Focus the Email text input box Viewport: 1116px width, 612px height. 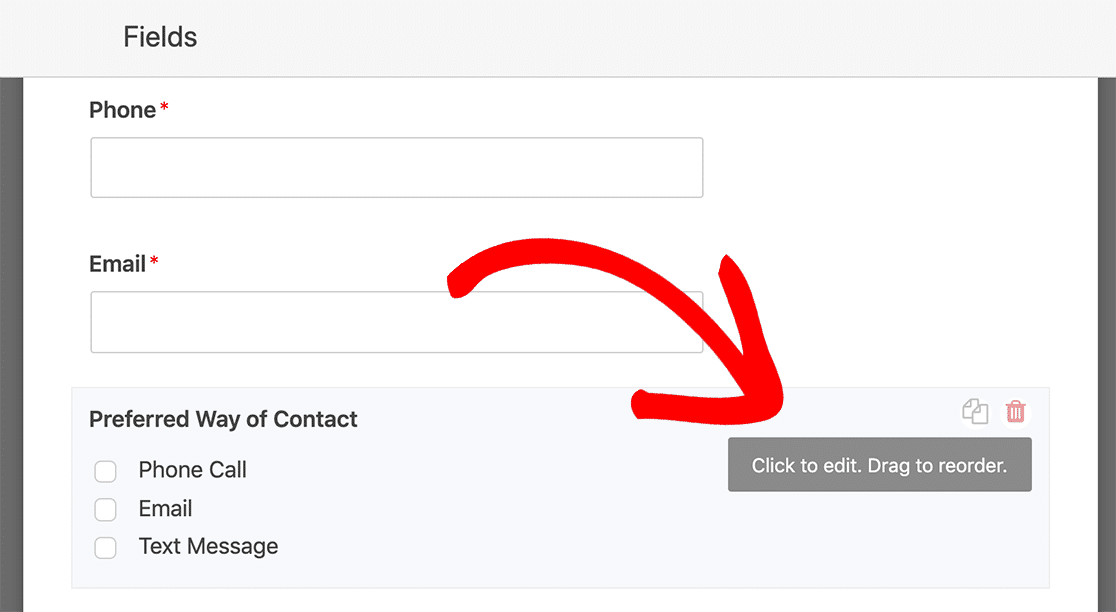point(396,322)
